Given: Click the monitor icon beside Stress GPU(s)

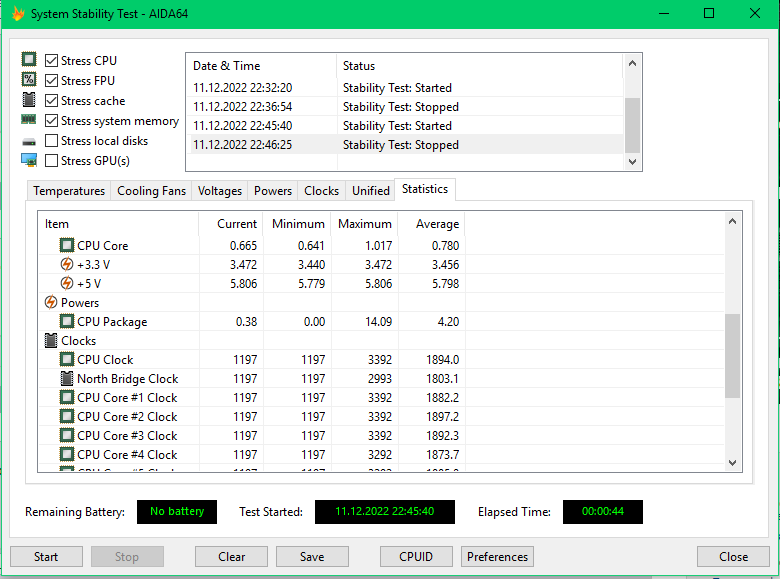Looking at the screenshot, I should (29, 160).
